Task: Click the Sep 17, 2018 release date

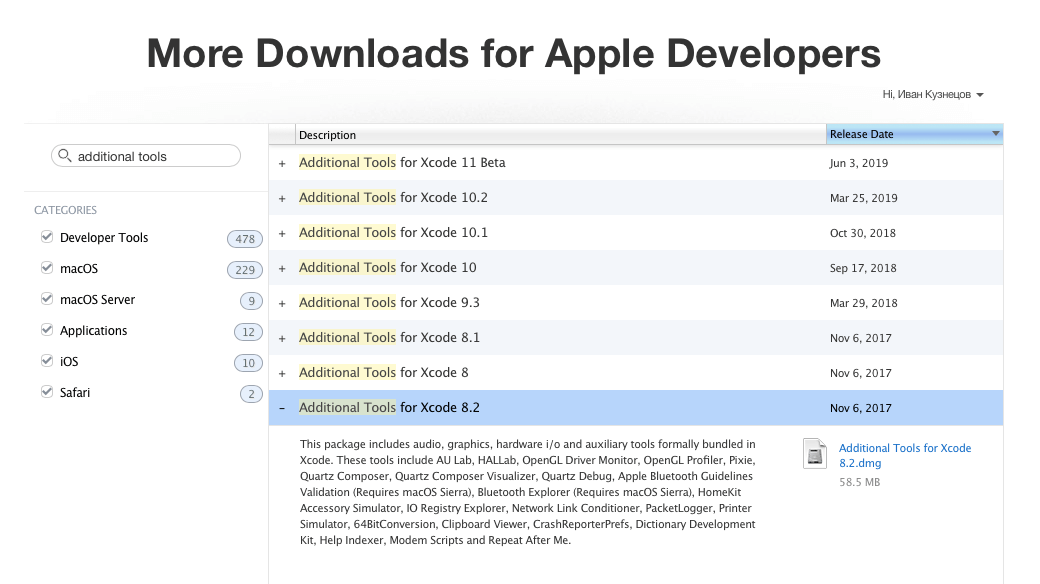Action: point(863,268)
